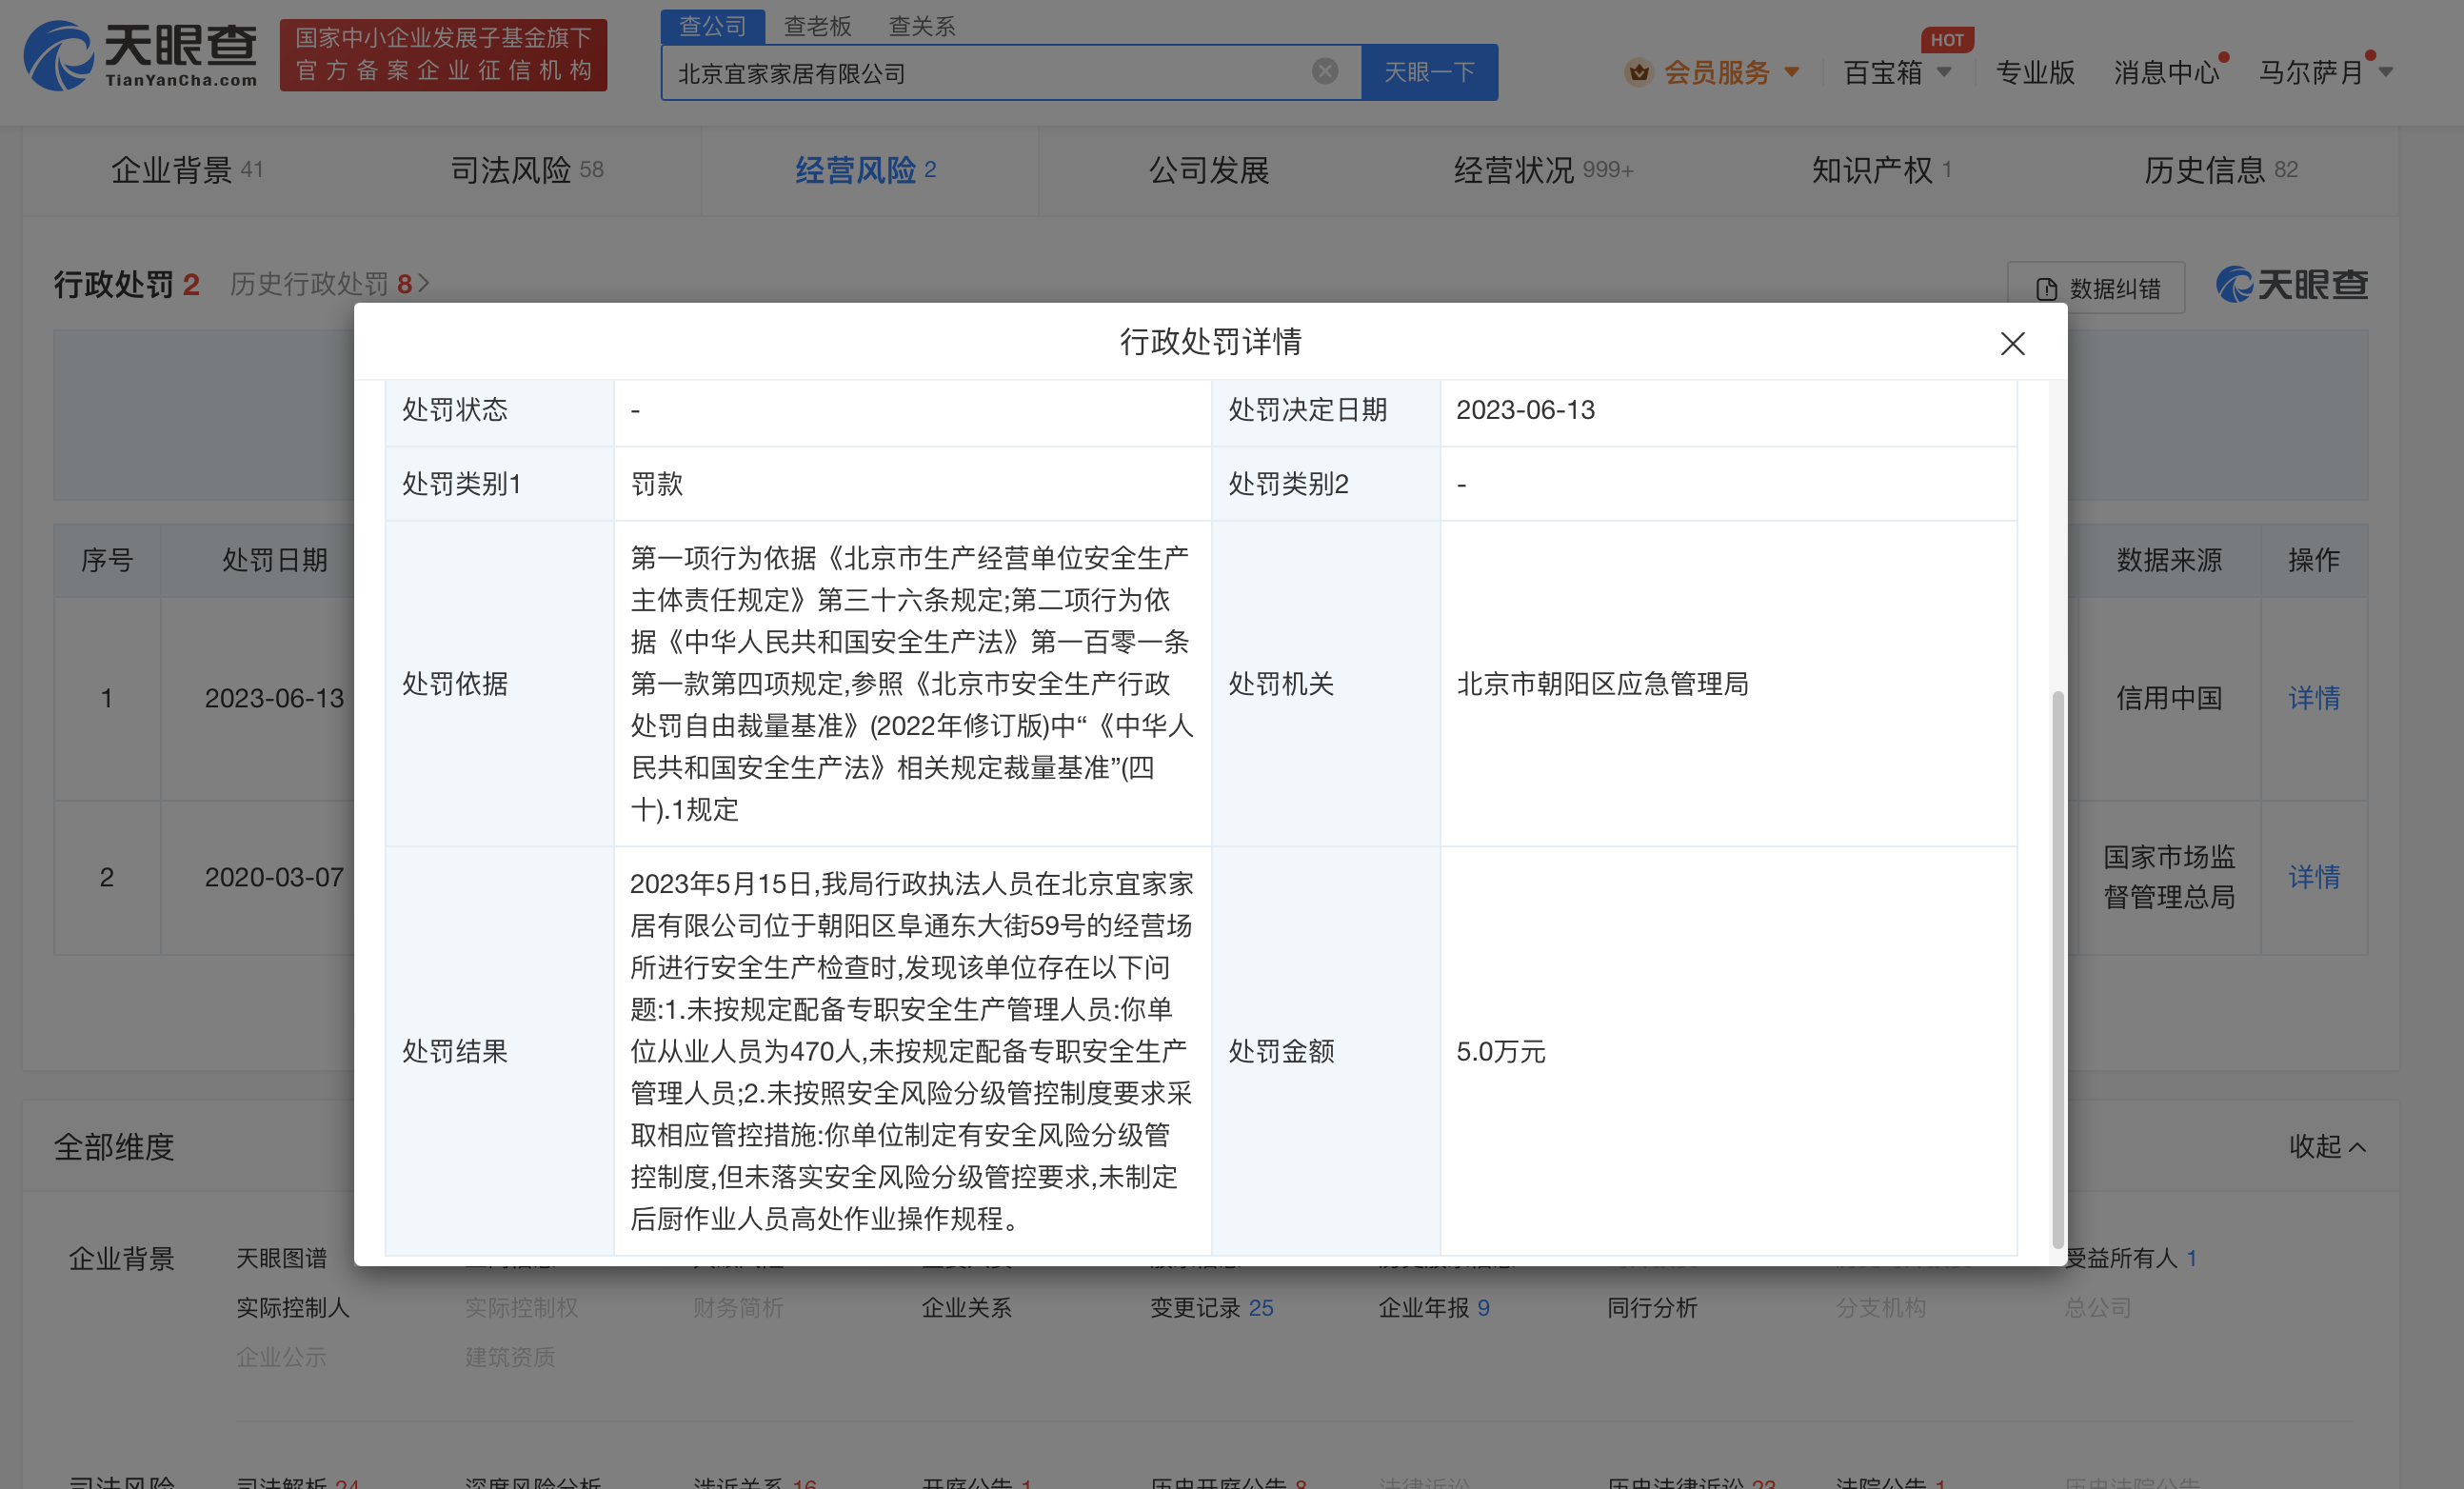Image resolution: width=2464 pixels, height=1489 pixels.
Task: Open 企业年报 9 link
Action: point(1434,1307)
